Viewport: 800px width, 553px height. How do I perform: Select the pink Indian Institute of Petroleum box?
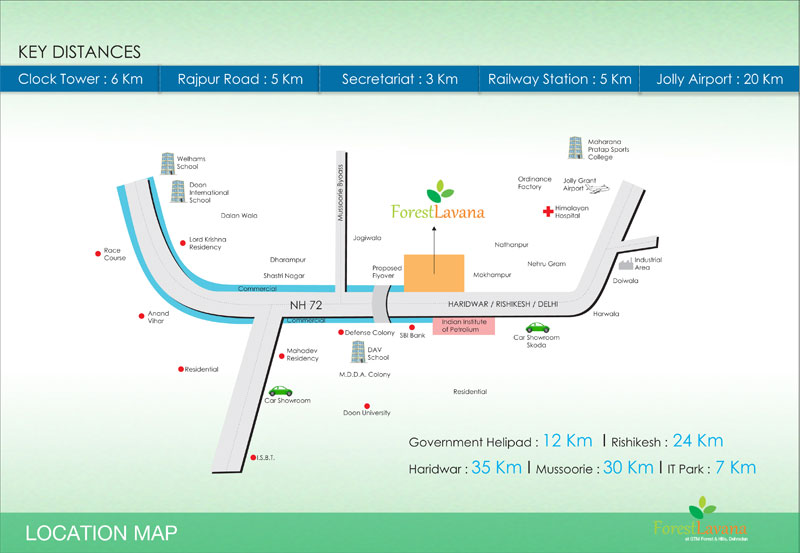pyautogui.click(x=464, y=326)
